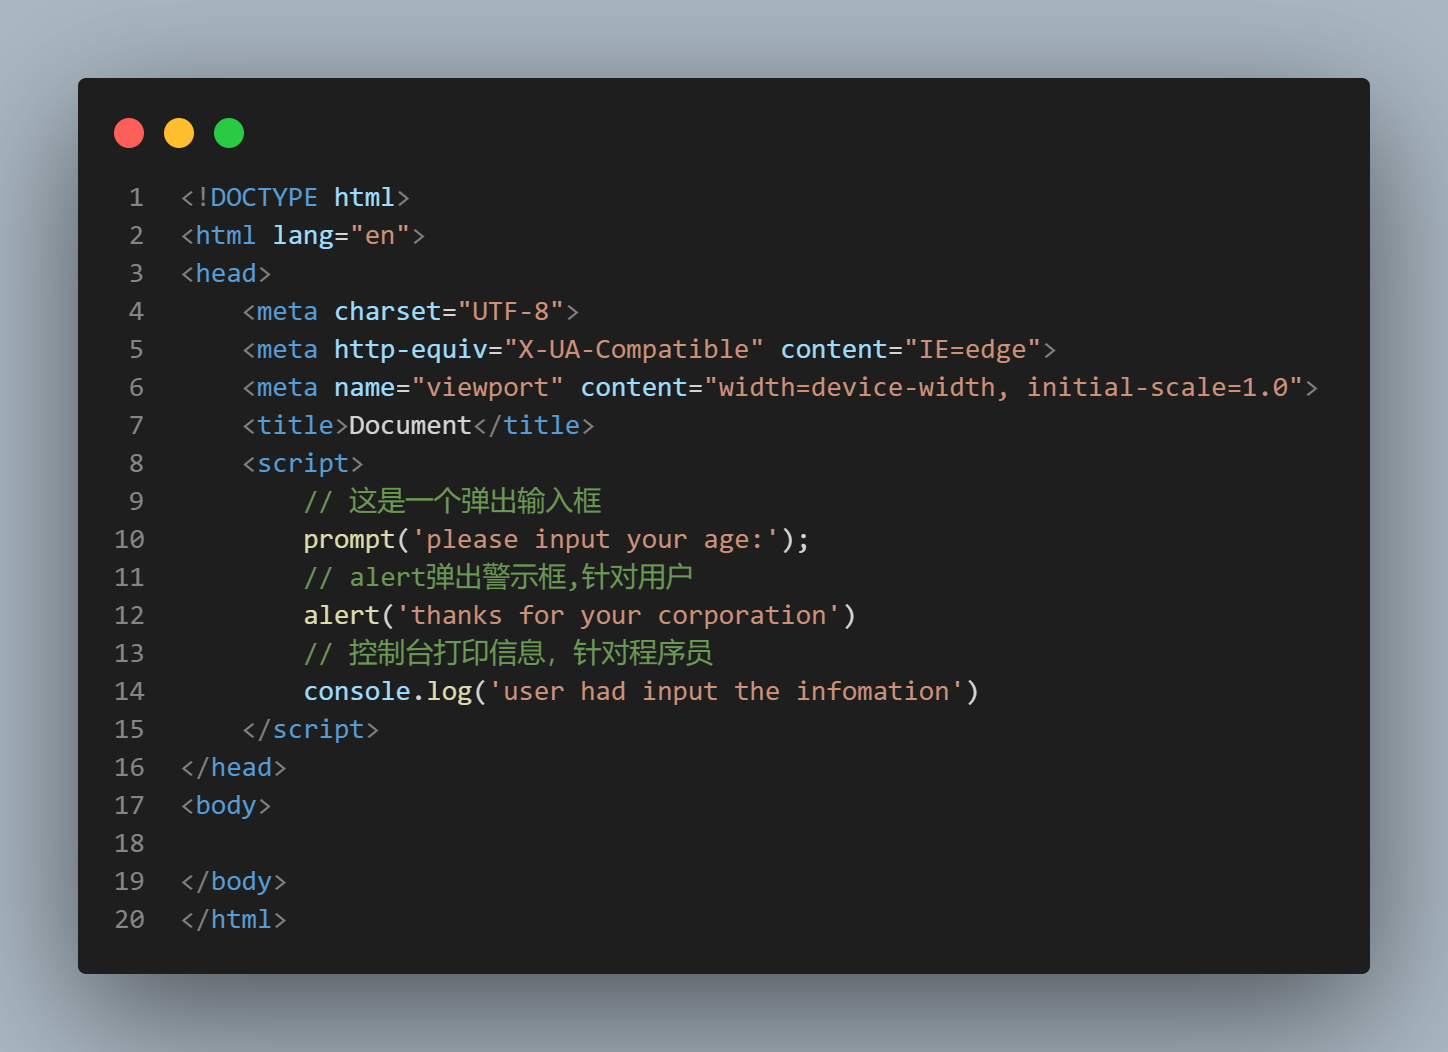Screen dimensions: 1448x1052
Task: Click the lang attribute on the html tag
Action: 303,236
